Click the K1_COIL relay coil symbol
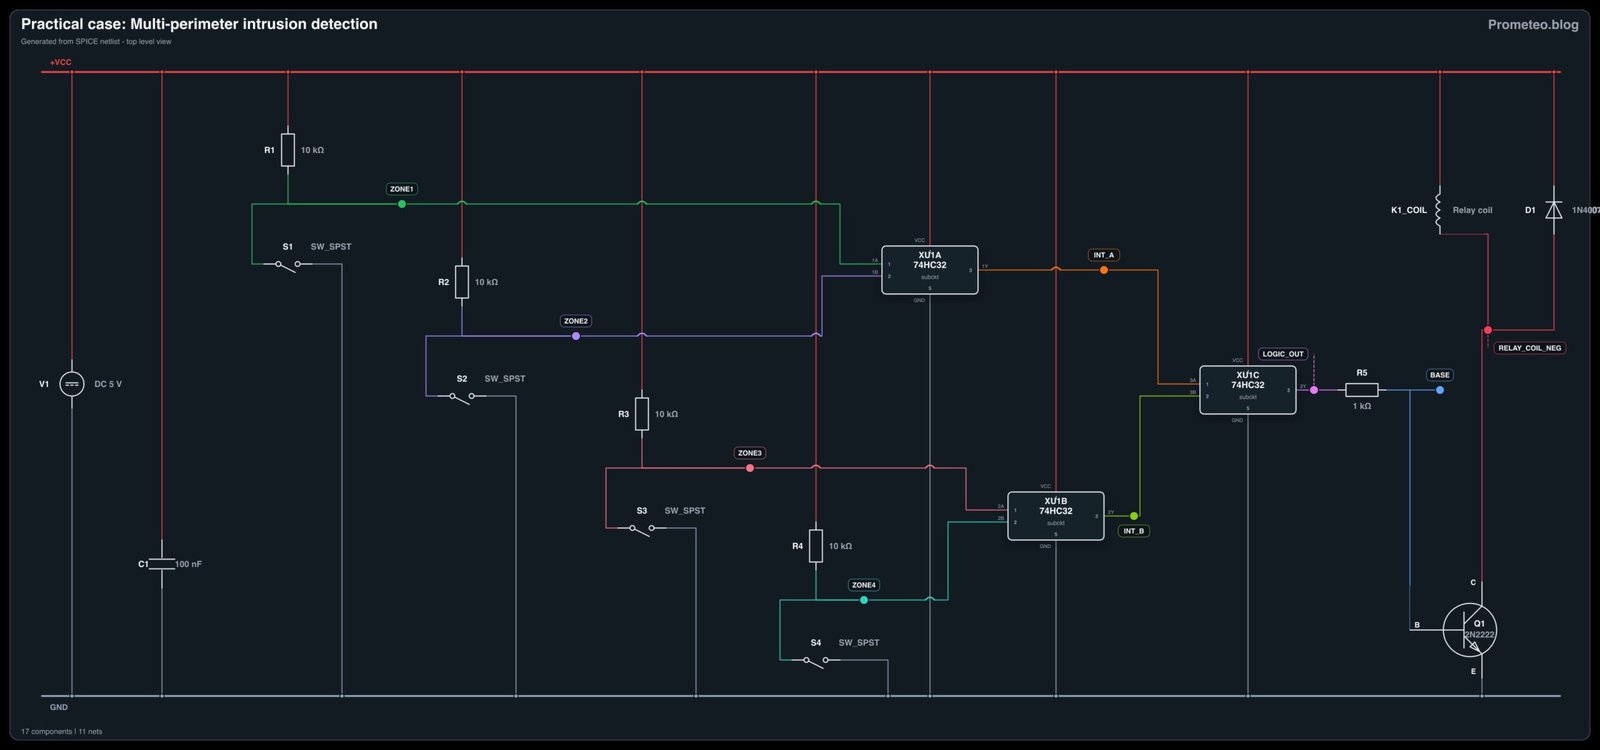The width and height of the screenshot is (1600, 750). point(1438,210)
